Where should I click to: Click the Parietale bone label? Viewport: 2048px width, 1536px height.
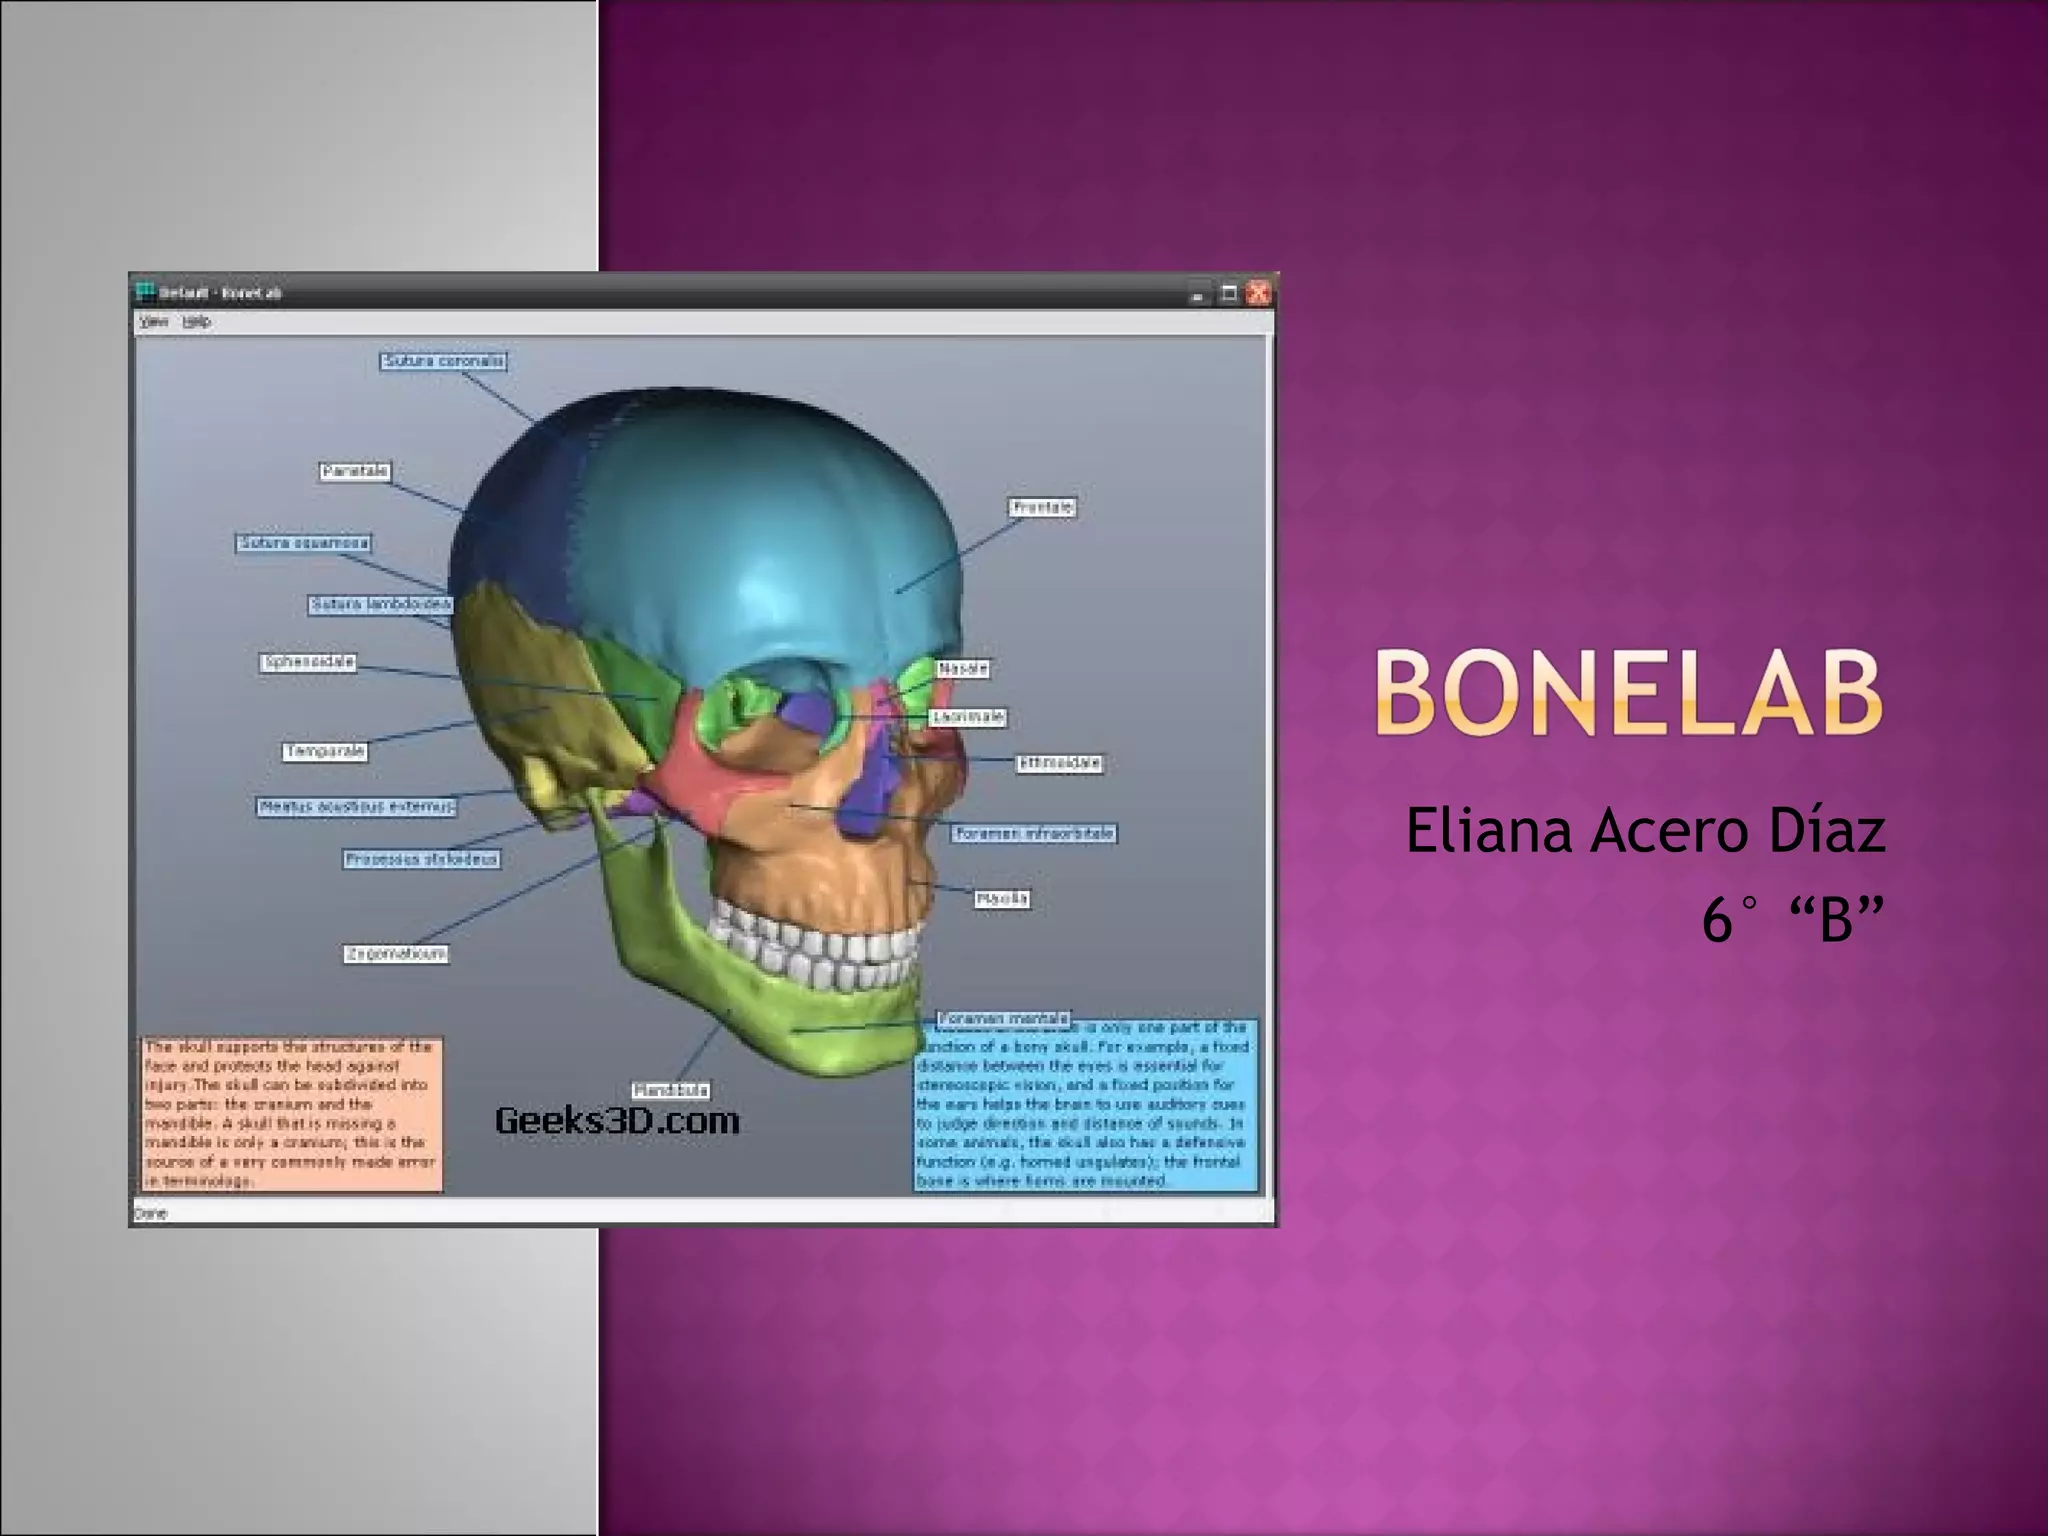pyautogui.click(x=355, y=471)
